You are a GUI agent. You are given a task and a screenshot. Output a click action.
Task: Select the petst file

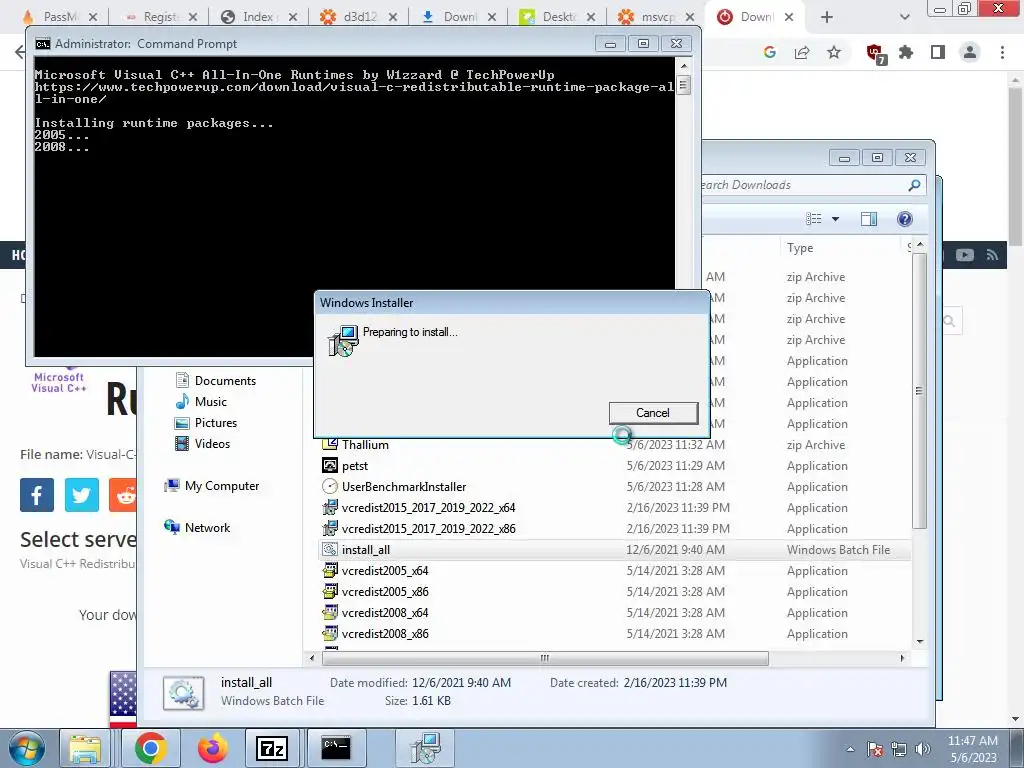pyautogui.click(x=613, y=466)
